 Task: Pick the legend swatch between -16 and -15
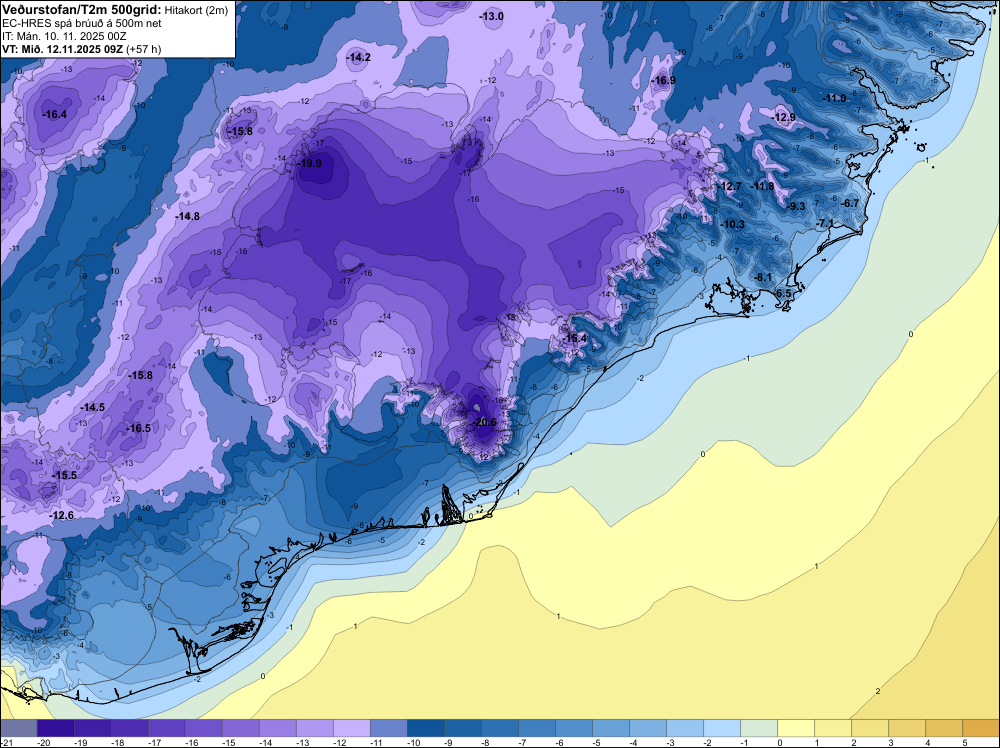point(203,728)
